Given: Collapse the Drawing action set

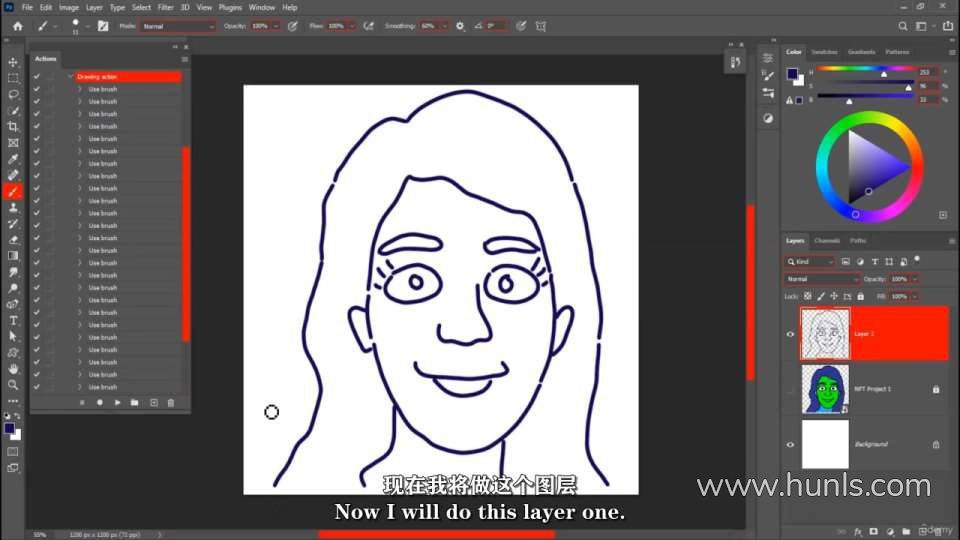Looking at the screenshot, I should point(70,76).
